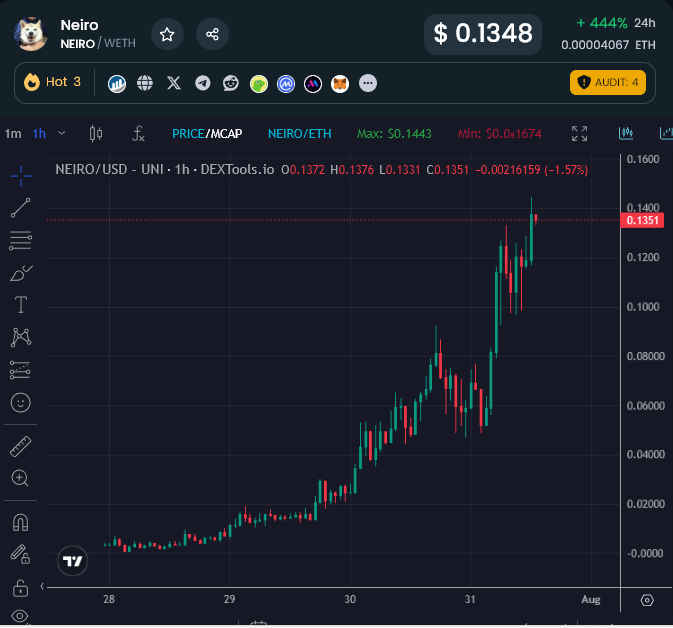Click the NEIRO / WETH pair name

point(98,43)
